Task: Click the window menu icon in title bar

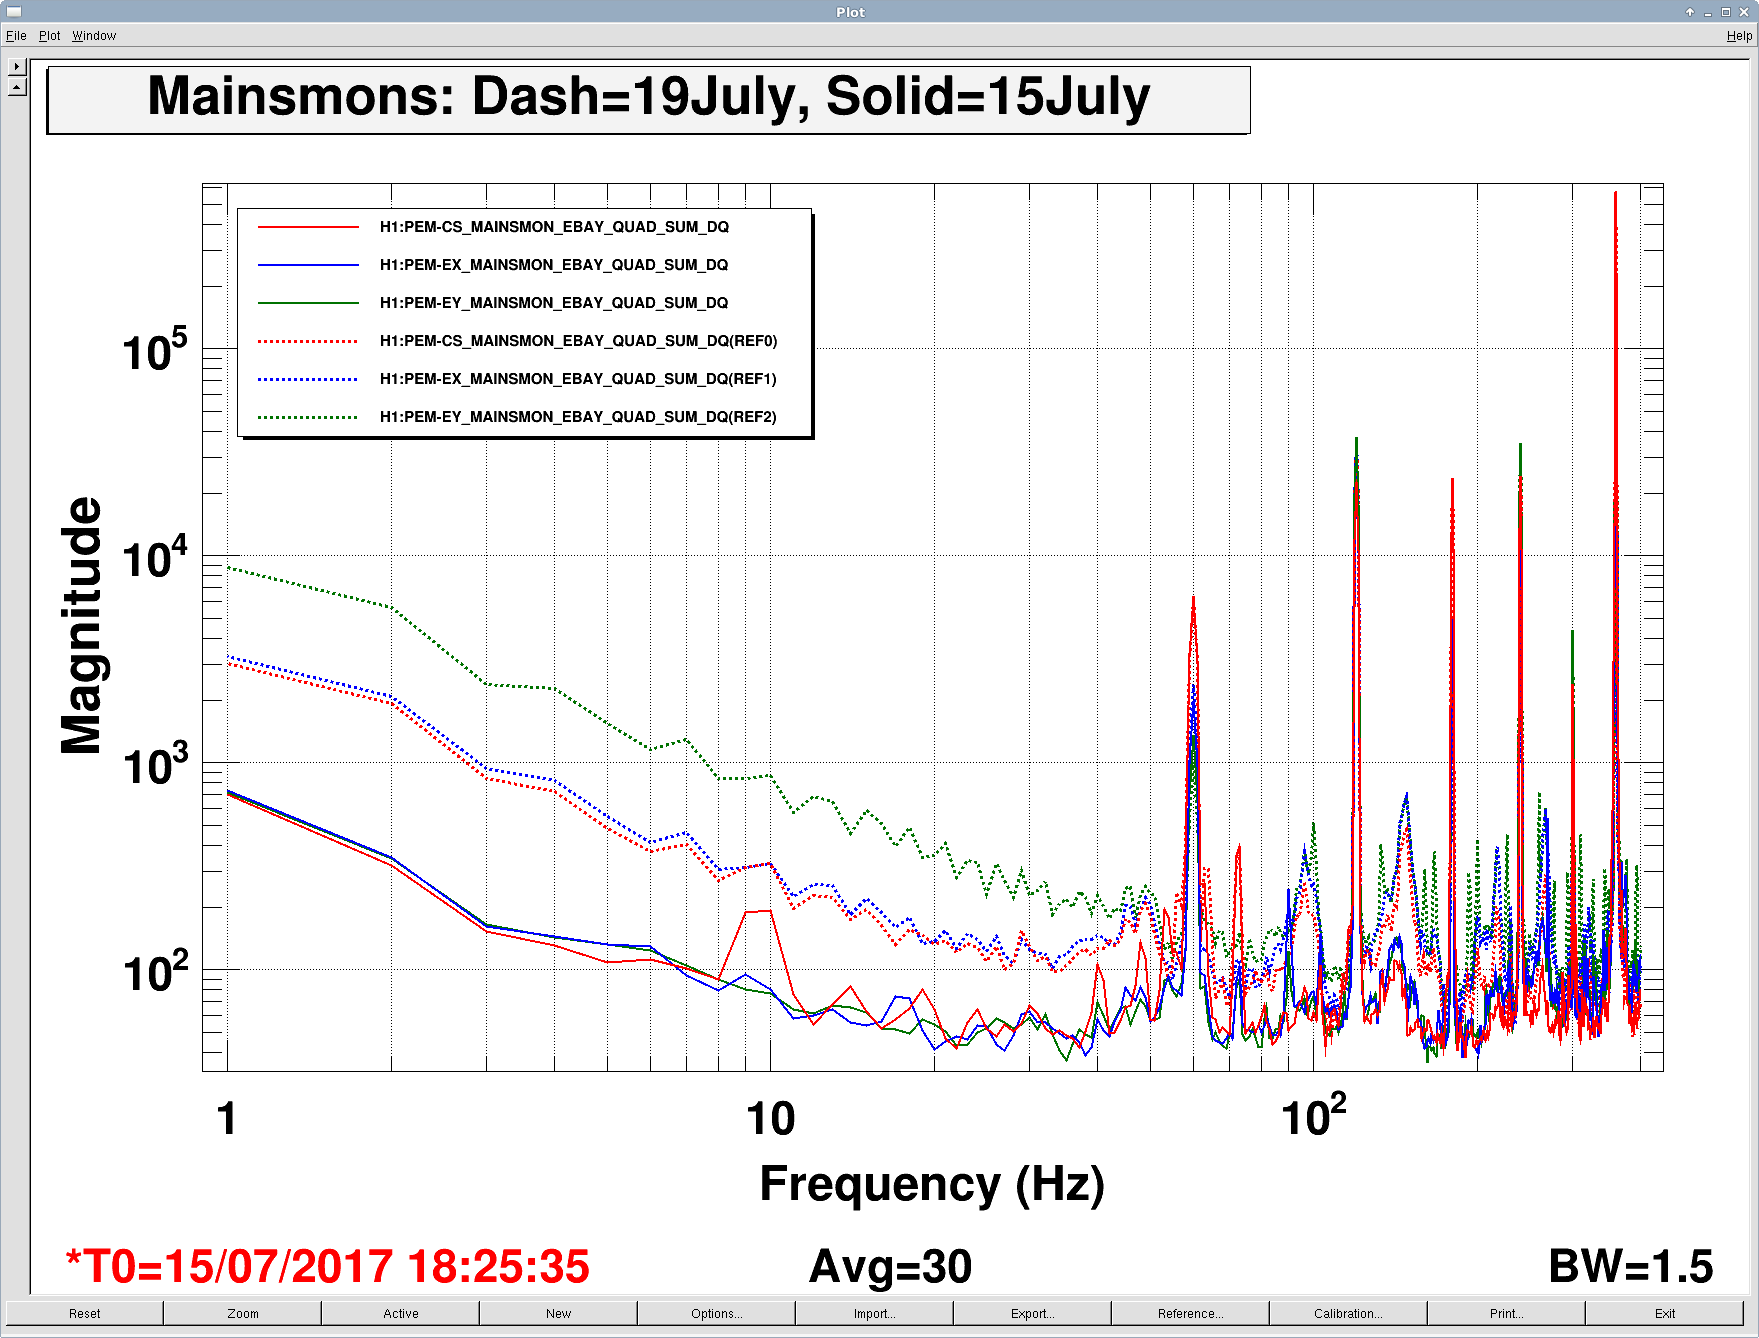Action: point(14,12)
